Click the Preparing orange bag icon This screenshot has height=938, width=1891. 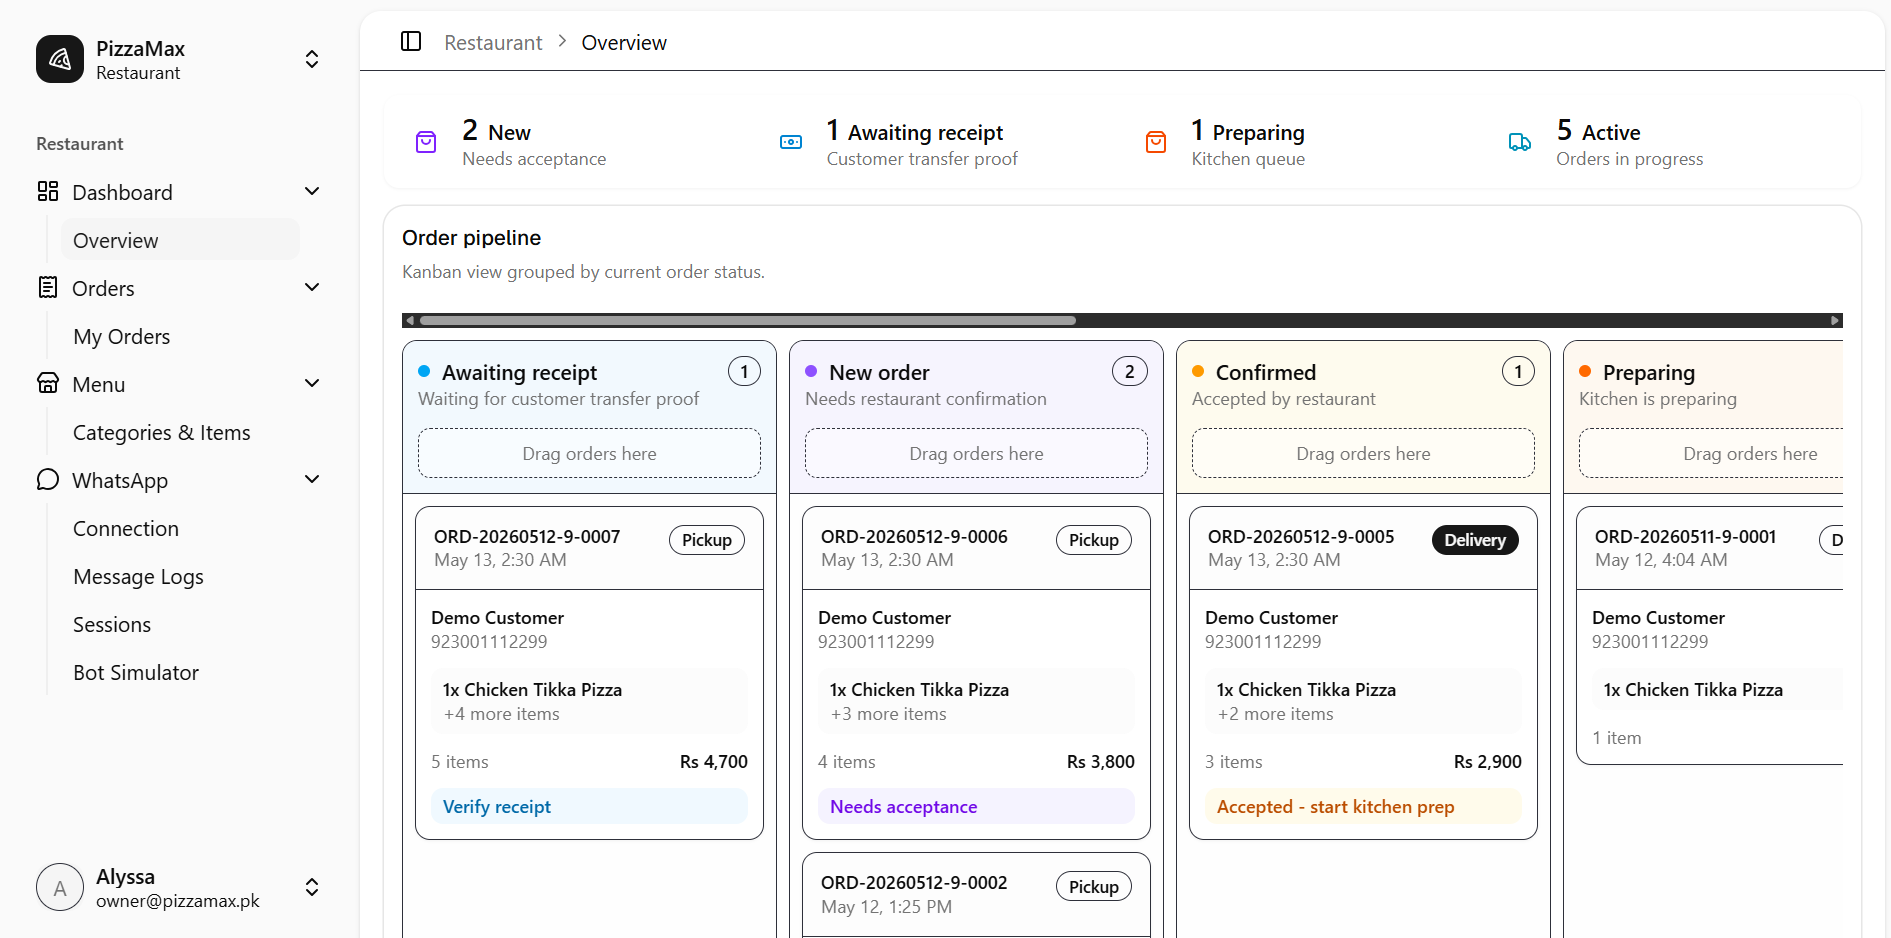tap(1156, 142)
